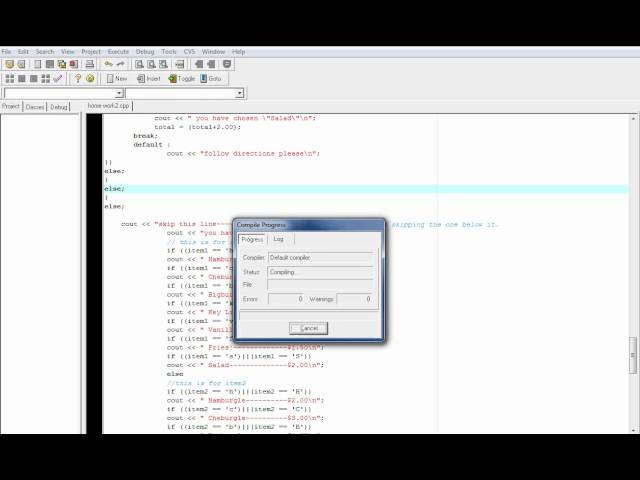640x480 pixels.
Task: Open the Project menu
Action: click(91, 52)
